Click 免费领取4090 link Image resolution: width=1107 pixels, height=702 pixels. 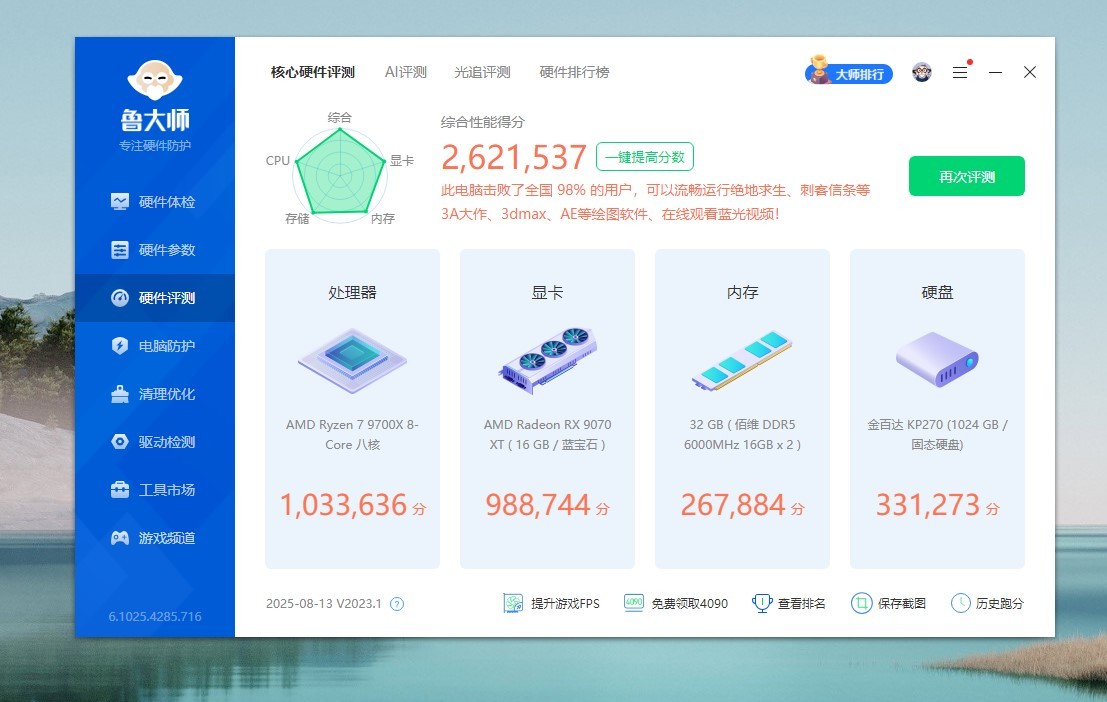click(676, 603)
